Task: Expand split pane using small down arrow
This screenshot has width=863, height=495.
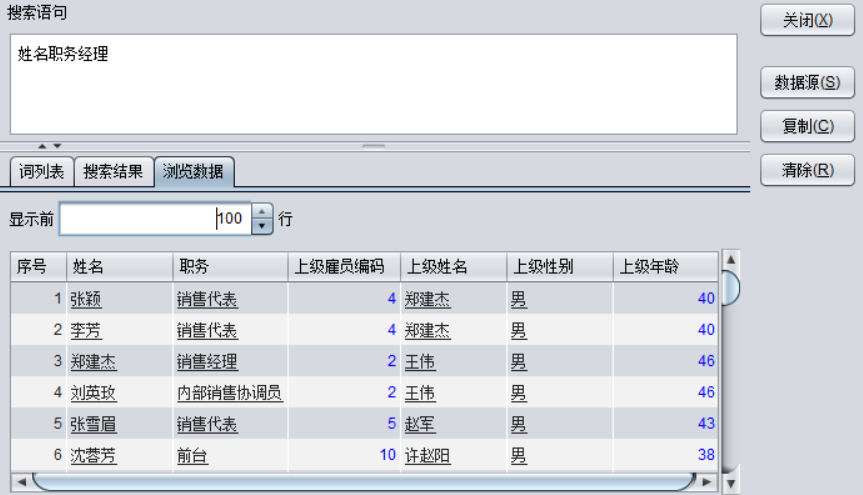Action: click(57, 146)
